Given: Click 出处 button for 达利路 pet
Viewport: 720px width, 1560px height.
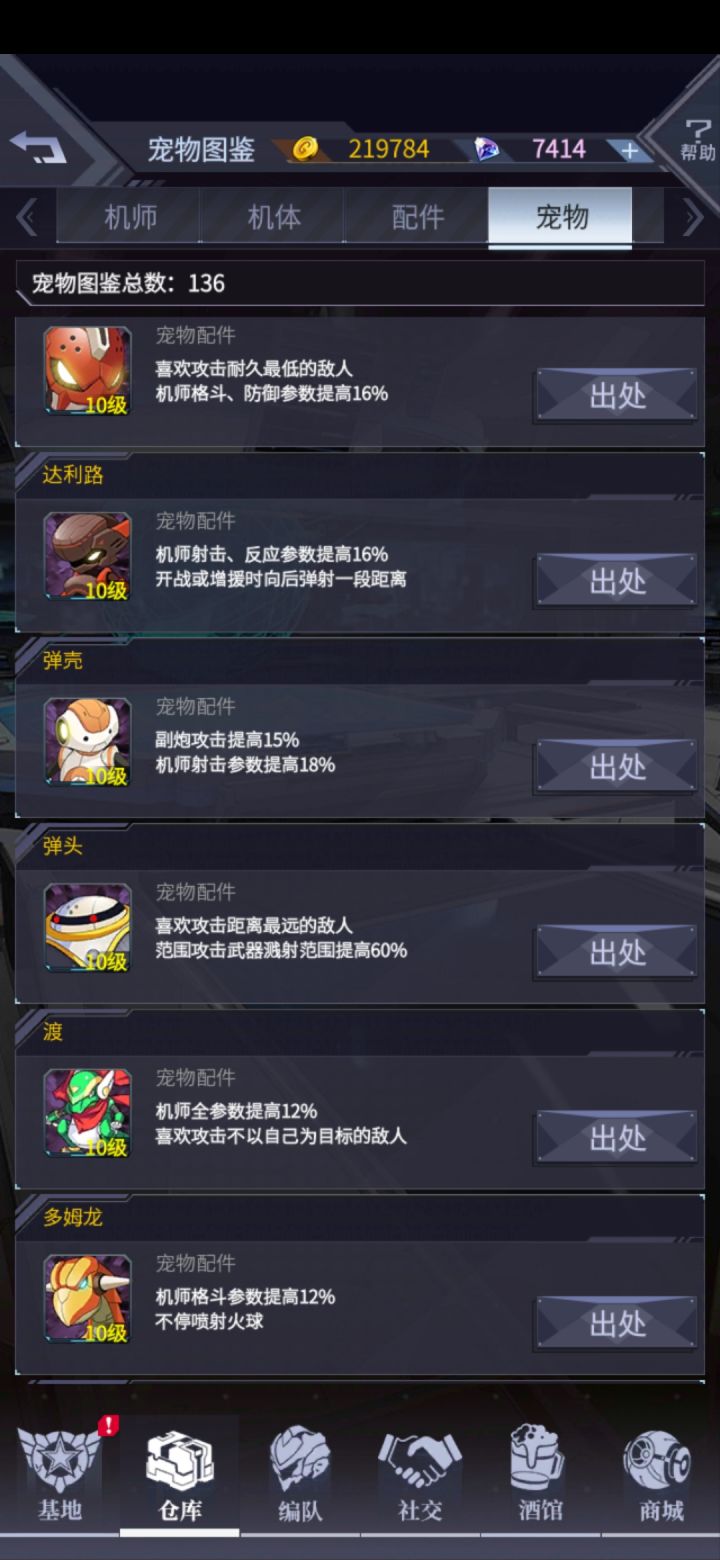Looking at the screenshot, I should 616,581.
